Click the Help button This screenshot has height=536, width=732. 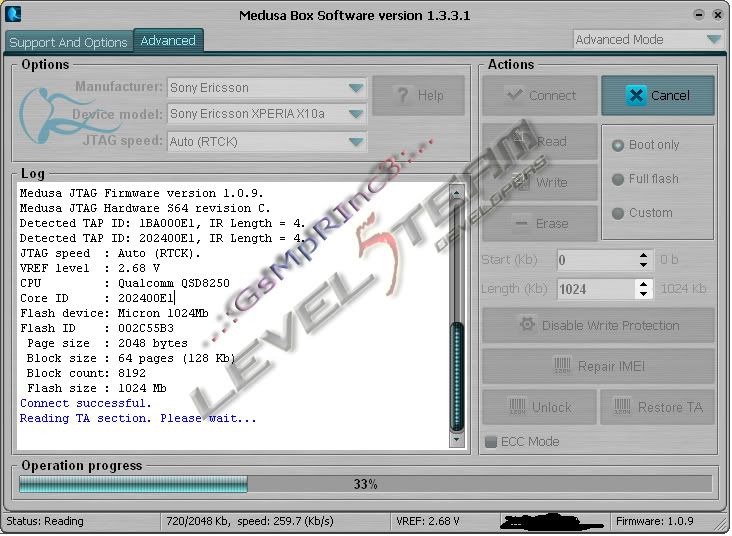point(419,95)
